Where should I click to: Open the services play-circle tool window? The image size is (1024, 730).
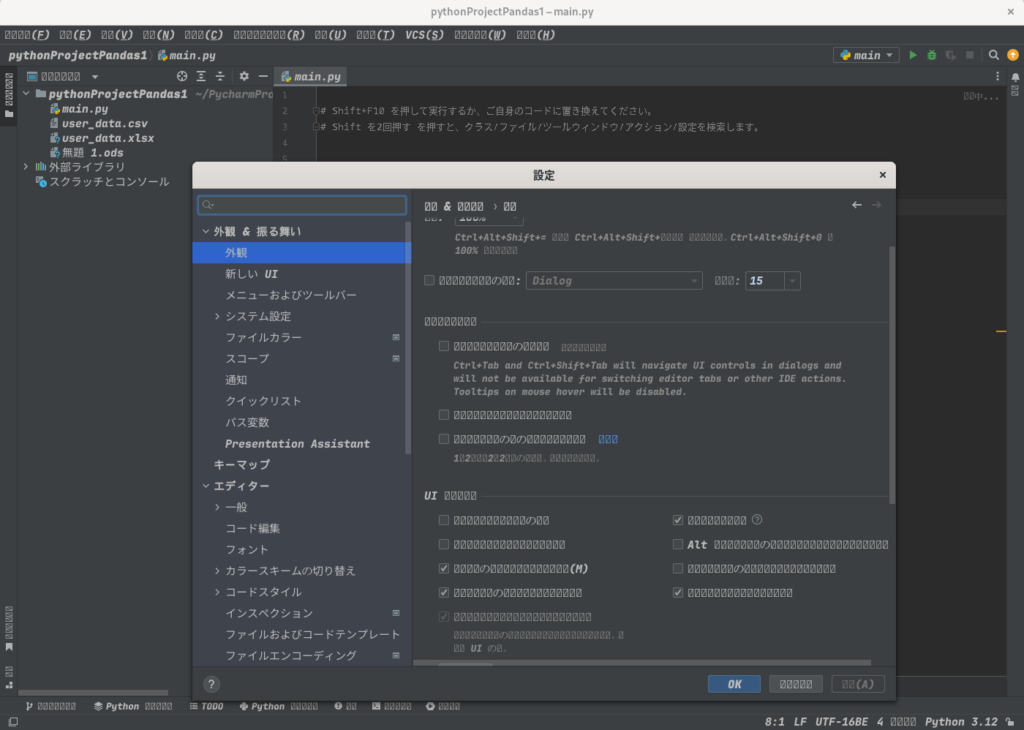click(443, 706)
